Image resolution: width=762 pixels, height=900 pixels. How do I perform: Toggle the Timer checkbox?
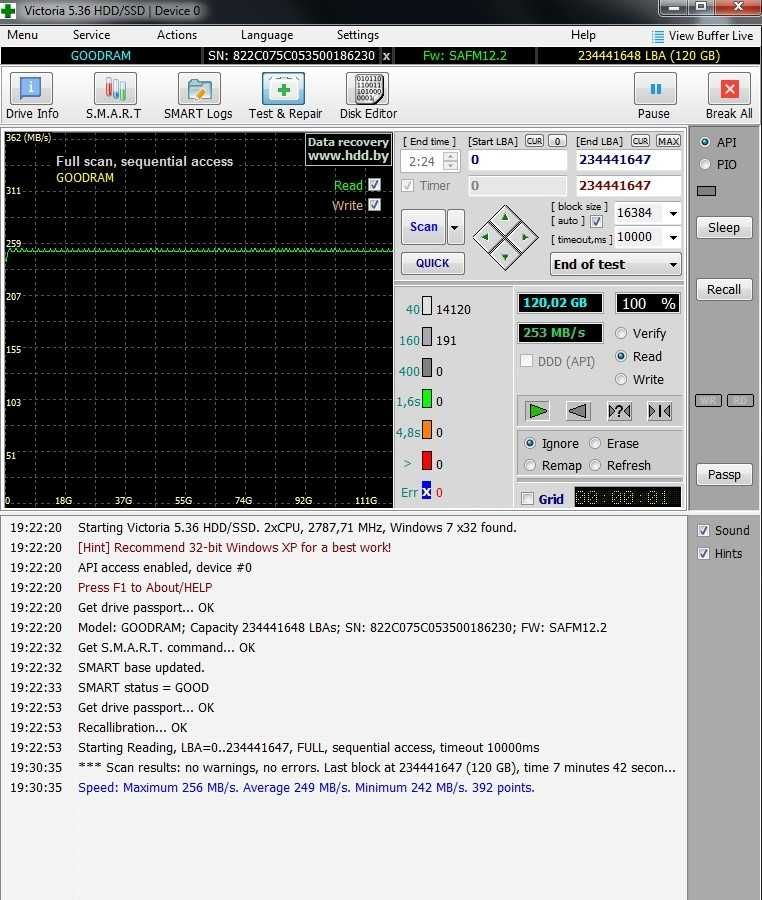[x=408, y=185]
